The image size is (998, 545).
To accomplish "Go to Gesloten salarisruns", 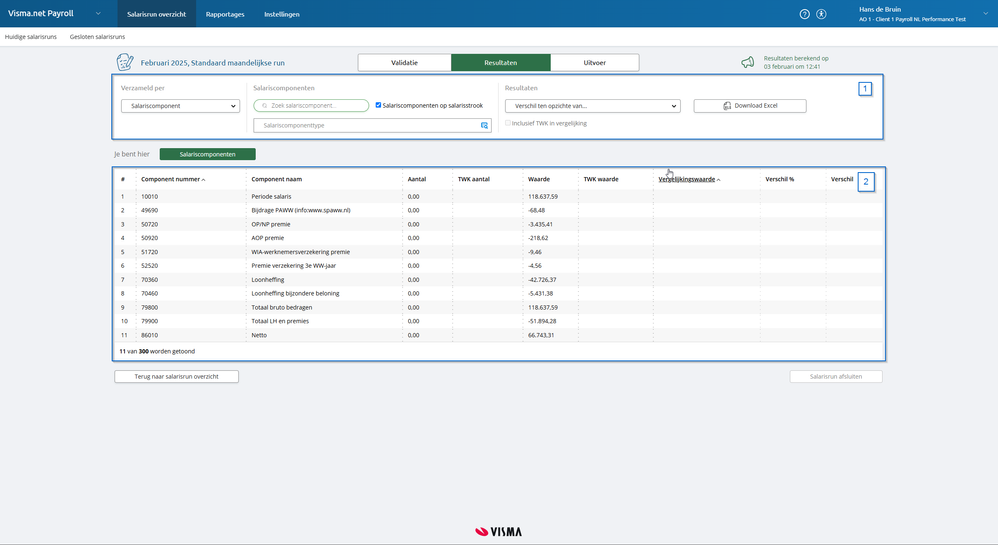I will coord(97,37).
